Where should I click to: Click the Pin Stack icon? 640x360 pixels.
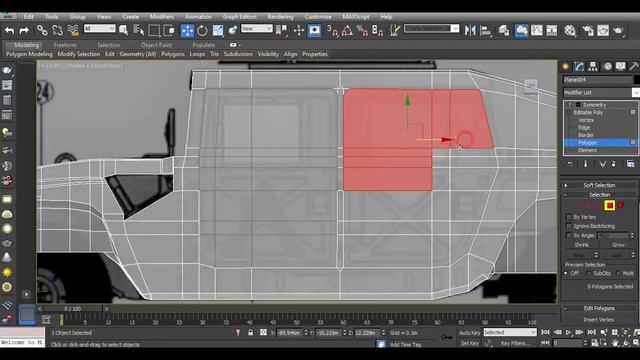click(570, 164)
